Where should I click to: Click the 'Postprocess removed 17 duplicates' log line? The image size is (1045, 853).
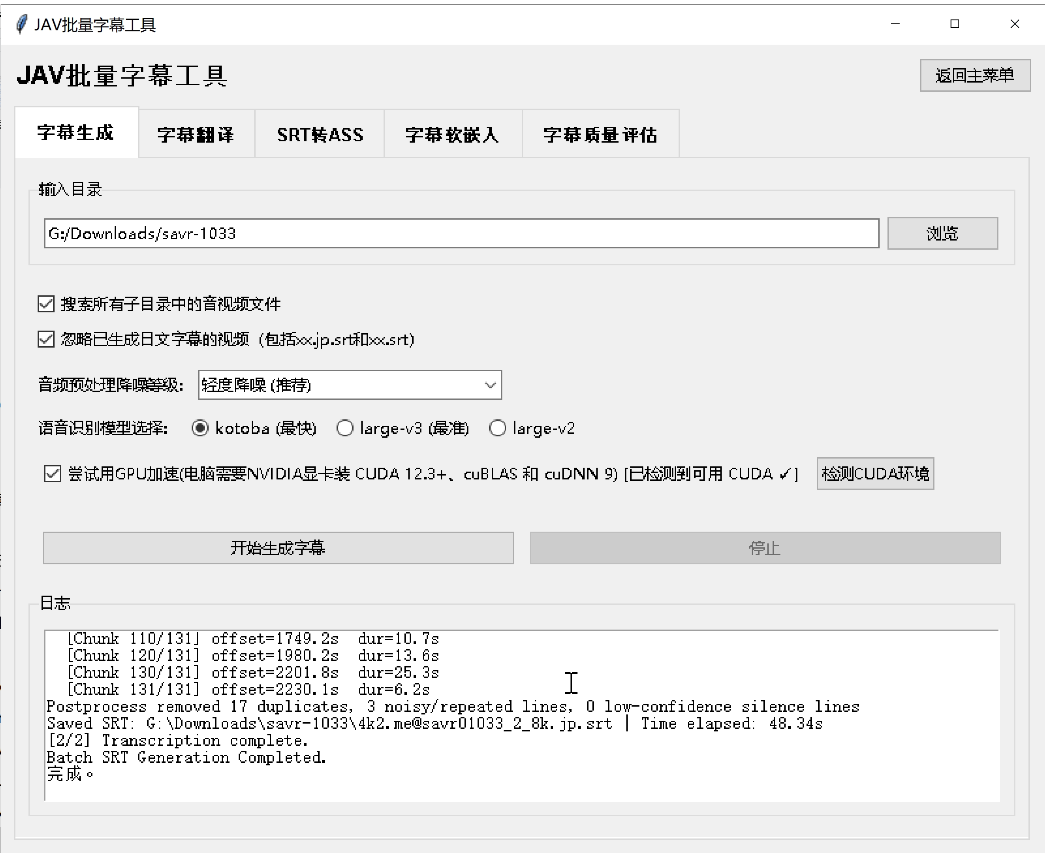coord(453,706)
